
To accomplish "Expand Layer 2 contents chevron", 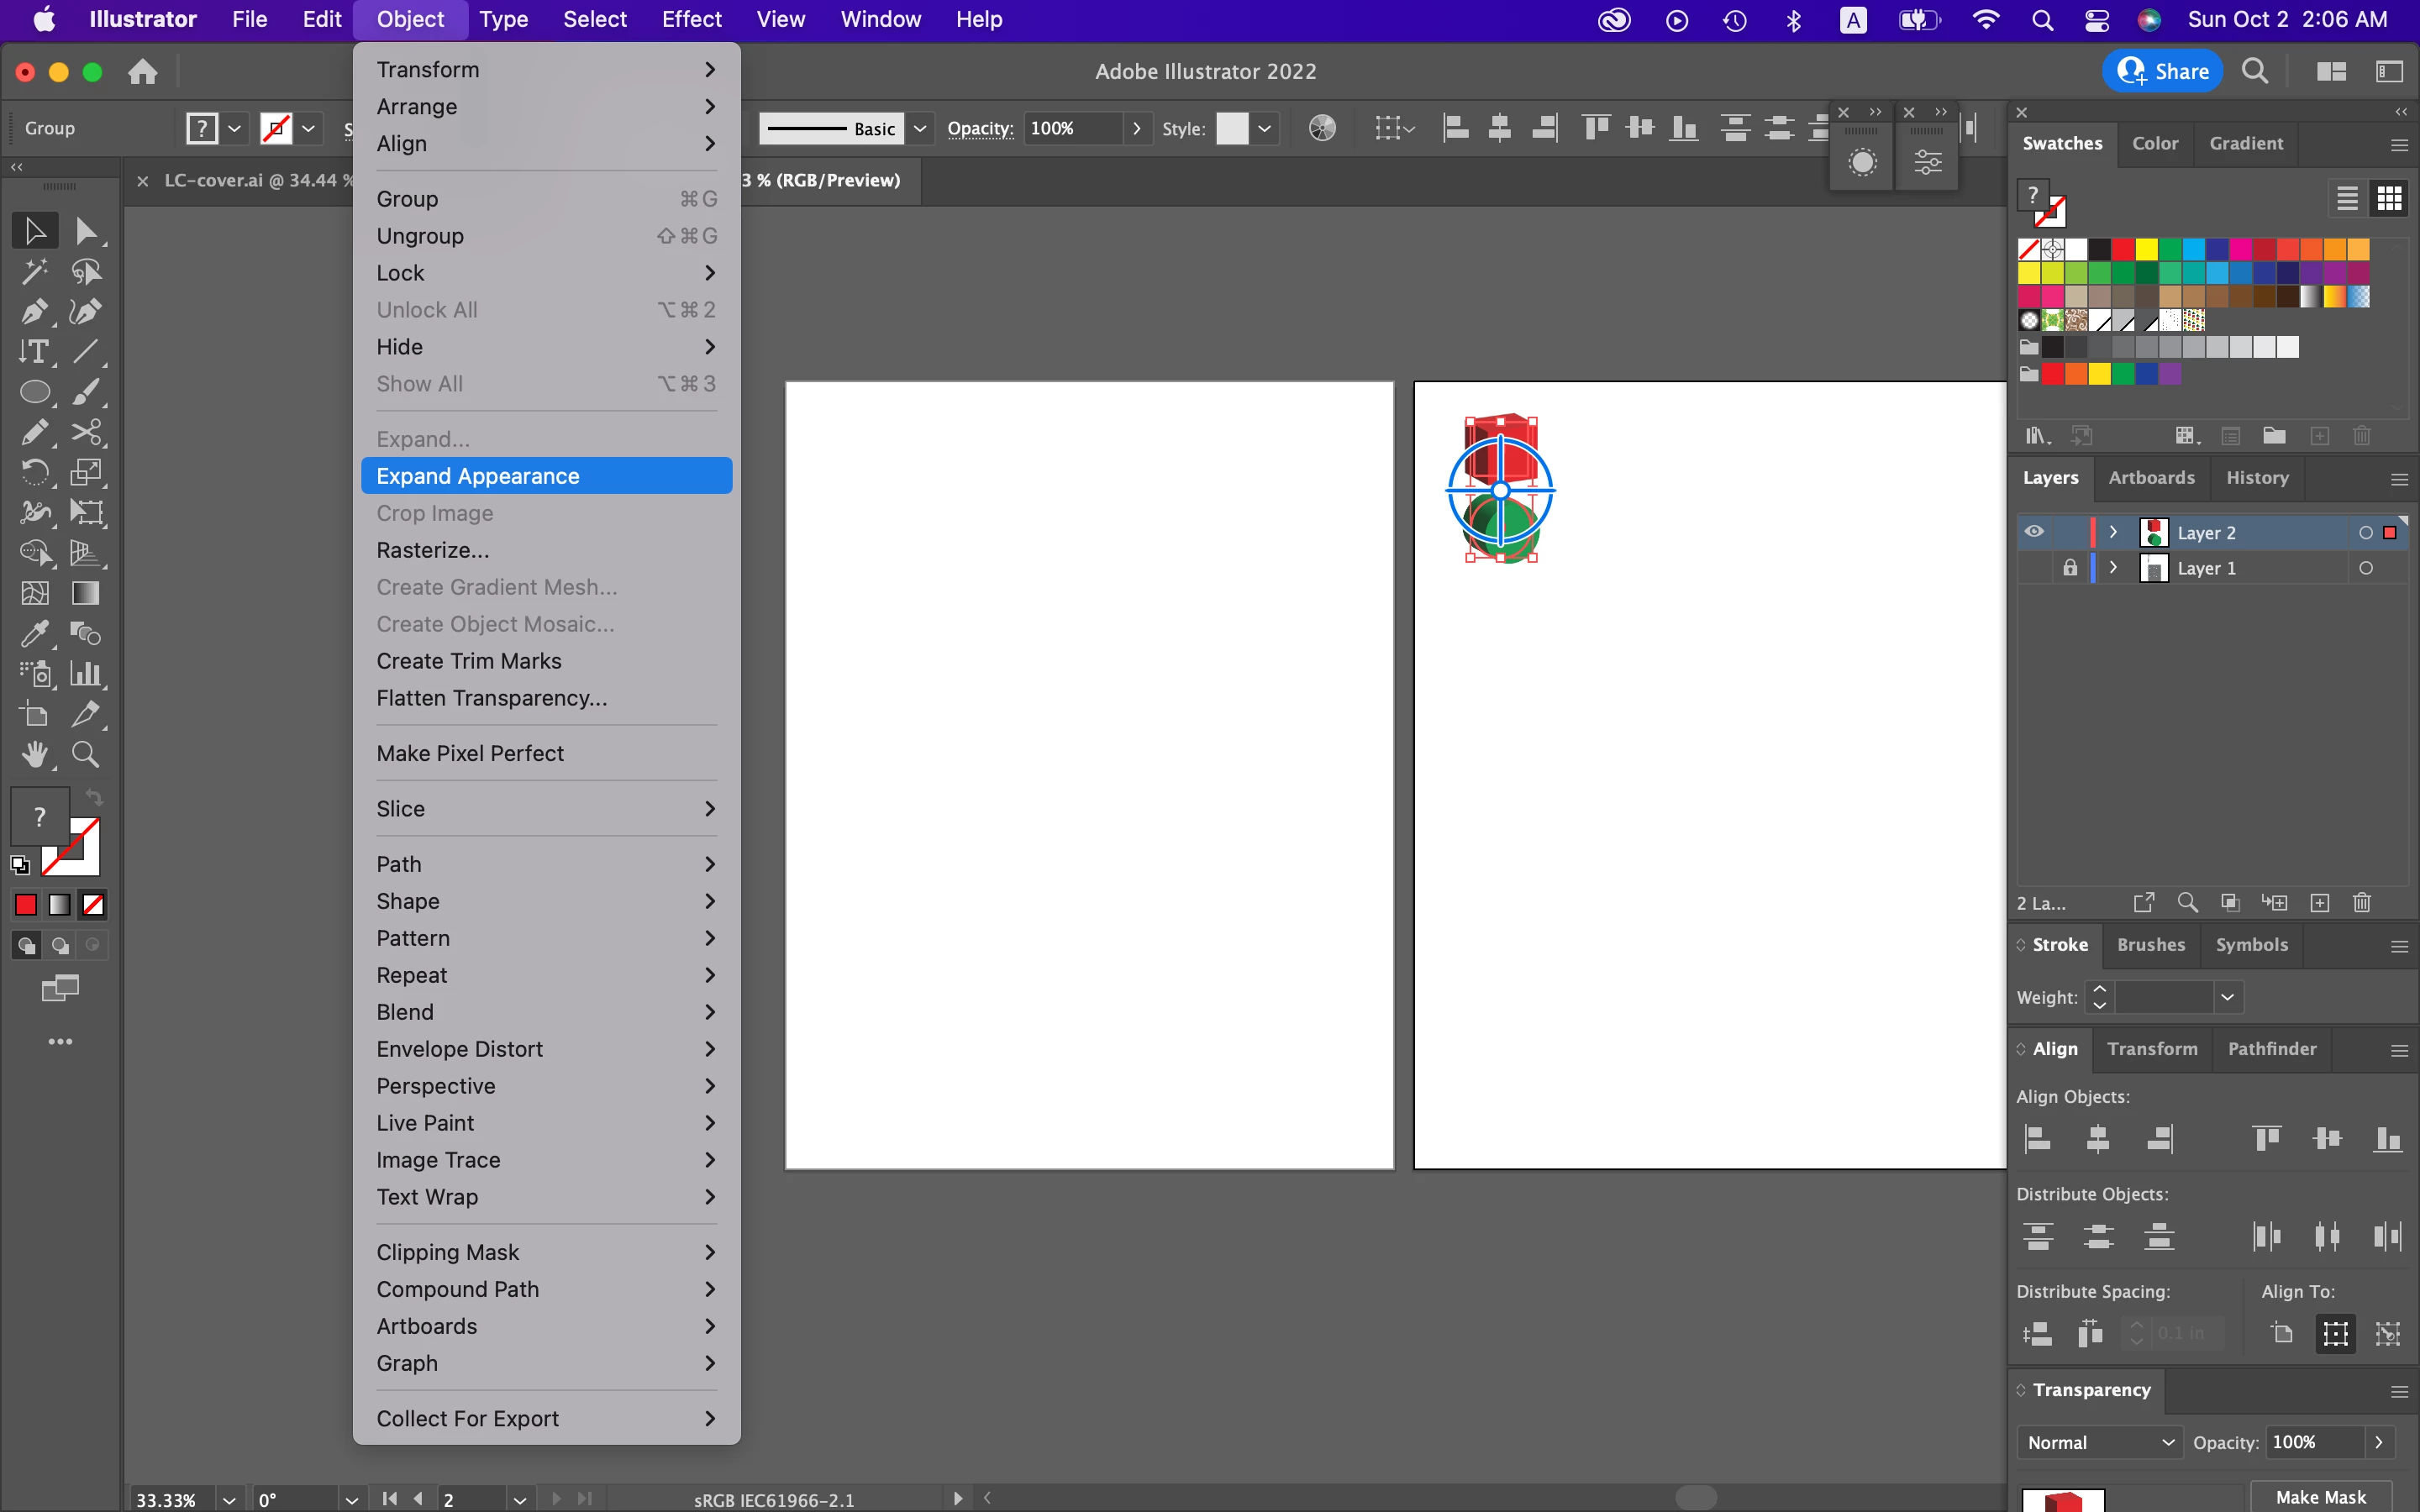I will point(2113,532).
